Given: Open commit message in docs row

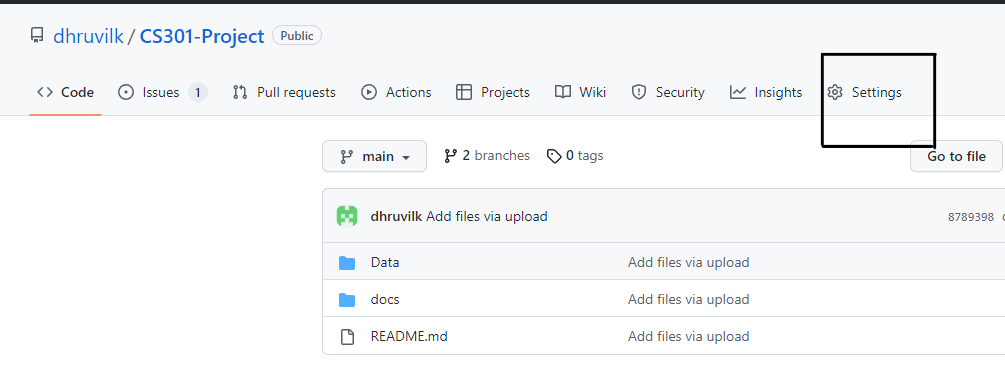Looking at the screenshot, I should tap(688, 299).
